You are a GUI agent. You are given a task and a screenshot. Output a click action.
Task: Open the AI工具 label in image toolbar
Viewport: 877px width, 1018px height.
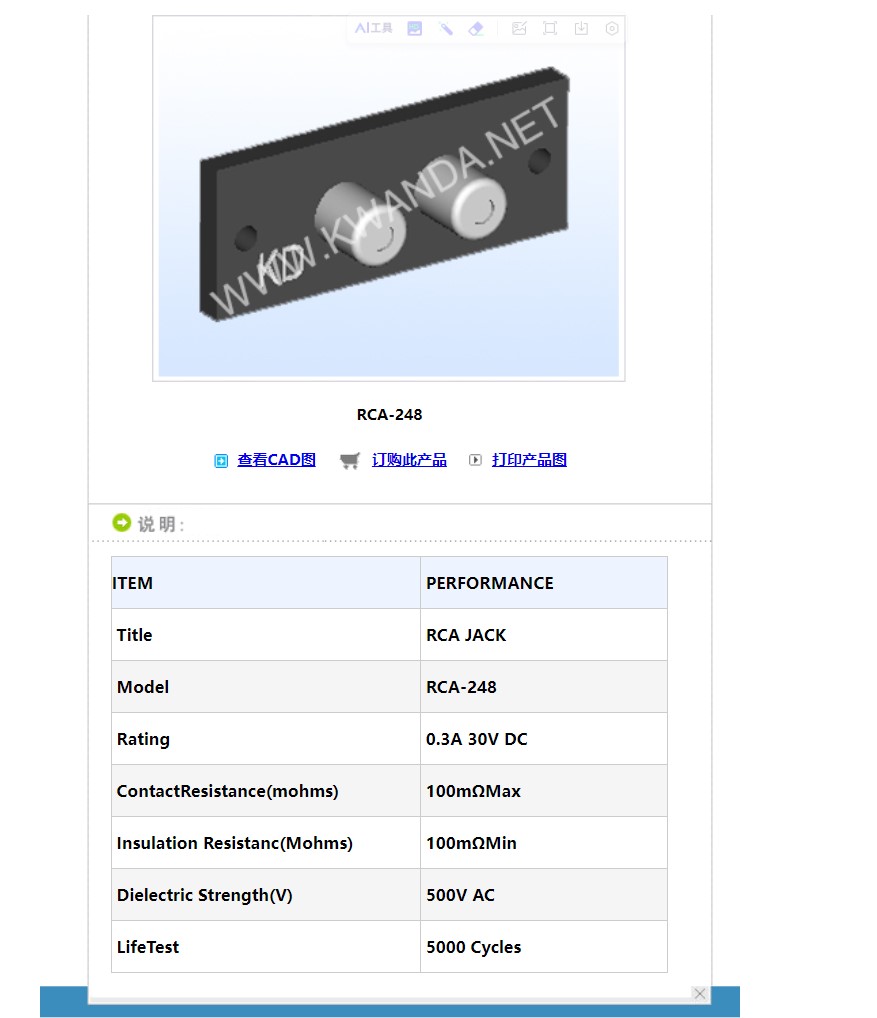click(373, 28)
